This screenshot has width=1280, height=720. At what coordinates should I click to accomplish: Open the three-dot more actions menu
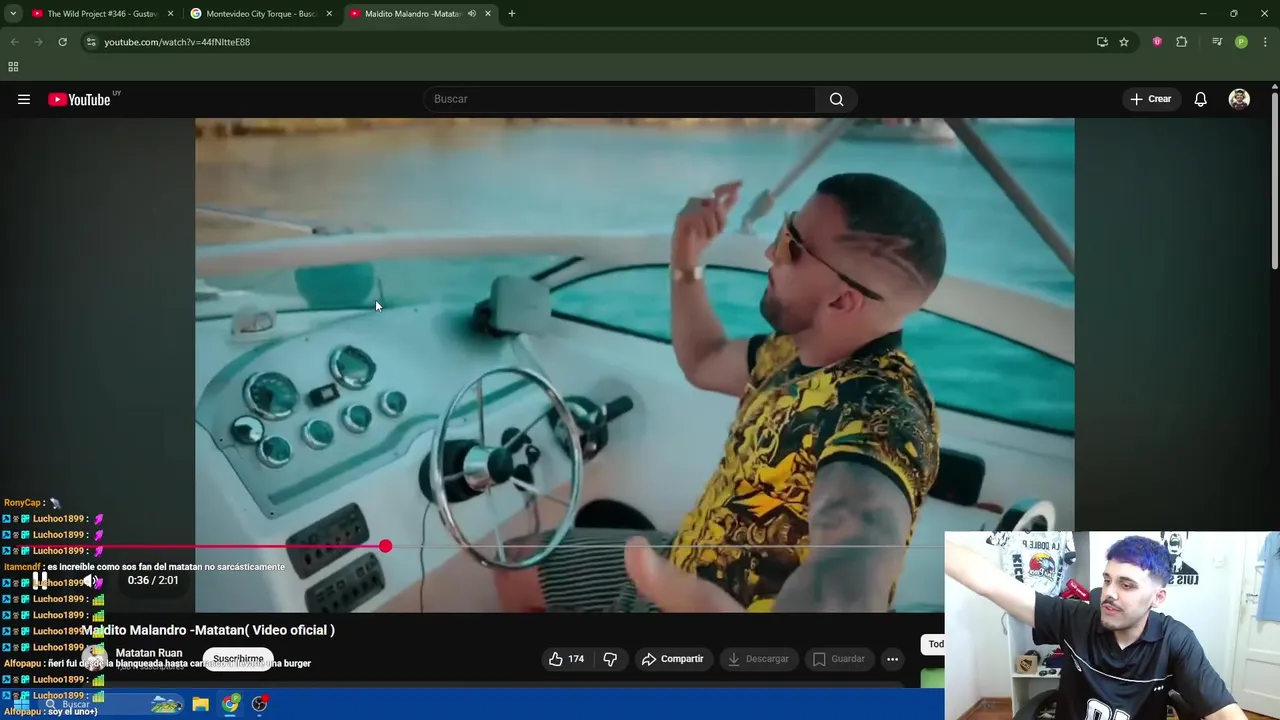[x=892, y=659]
